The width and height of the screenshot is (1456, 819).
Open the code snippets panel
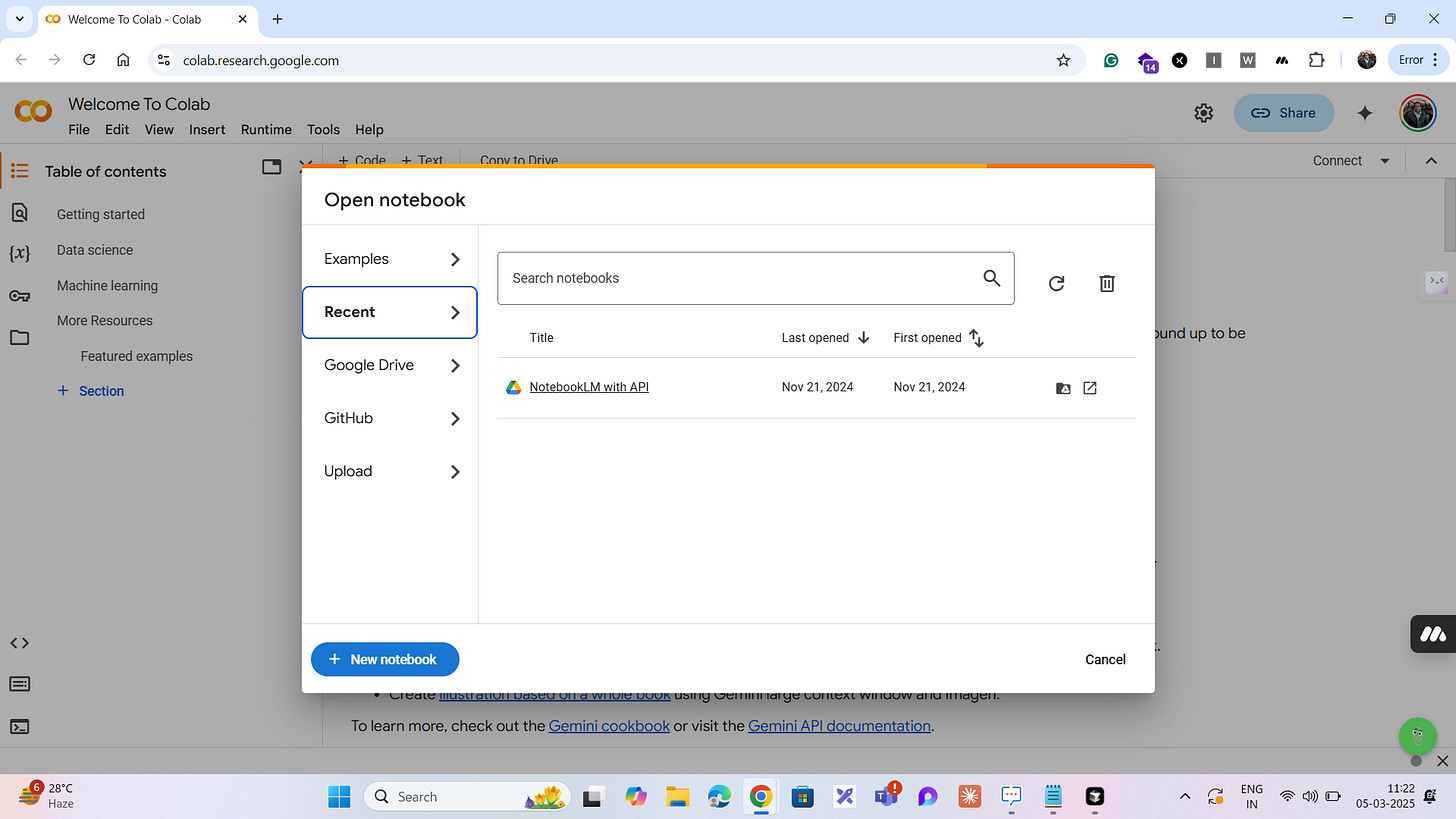tap(19, 643)
